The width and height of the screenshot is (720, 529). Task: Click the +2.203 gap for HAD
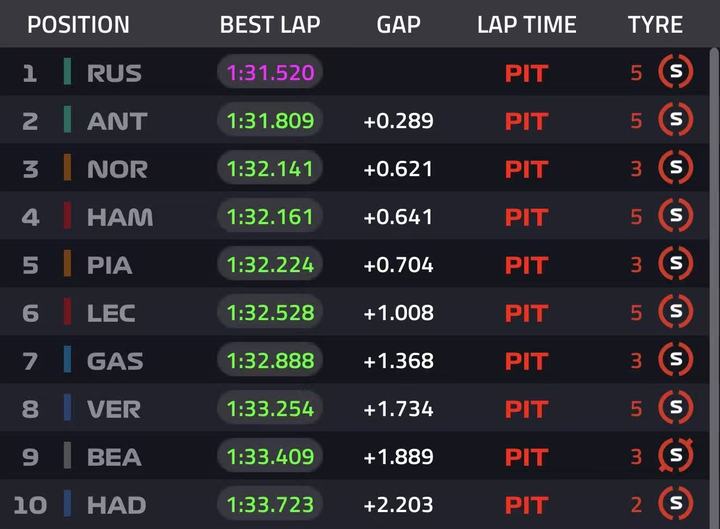pyautogui.click(x=398, y=505)
